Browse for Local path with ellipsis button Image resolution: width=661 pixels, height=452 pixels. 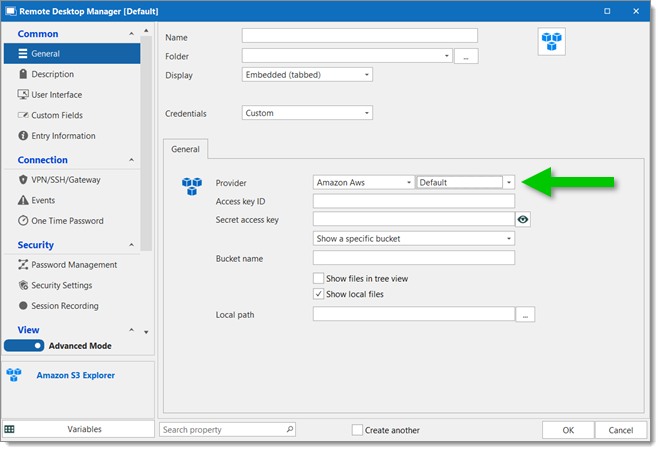tap(525, 315)
